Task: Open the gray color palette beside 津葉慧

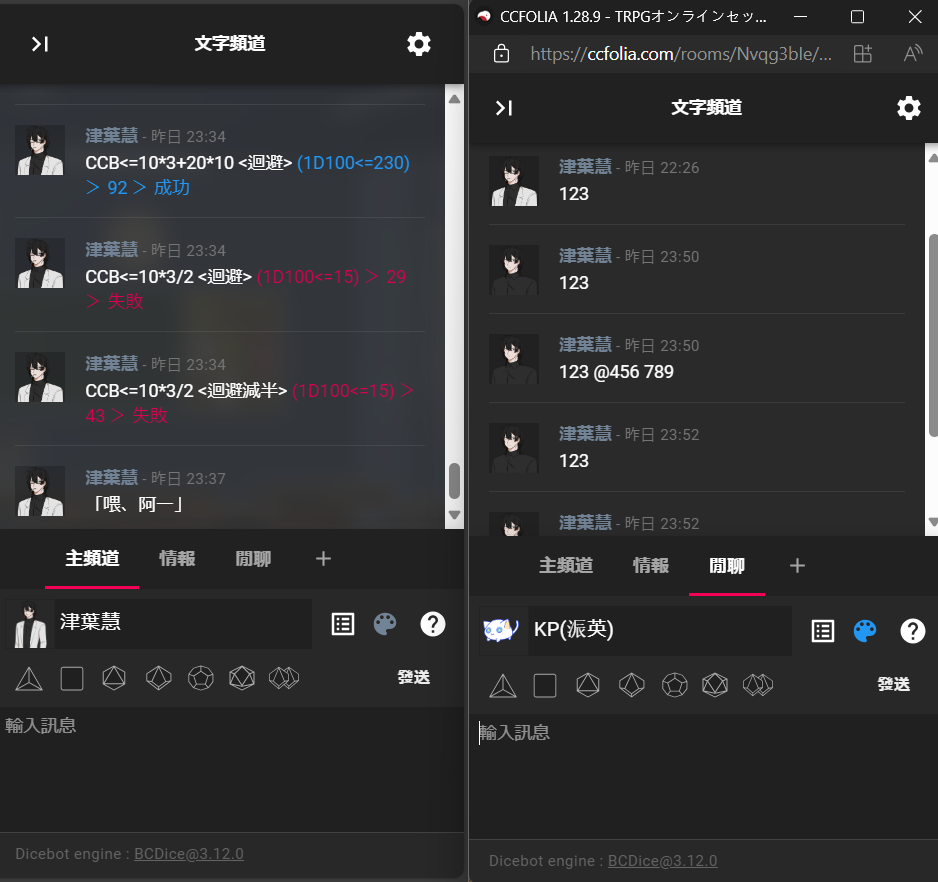Action: pyautogui.click(x=385, y=624)
